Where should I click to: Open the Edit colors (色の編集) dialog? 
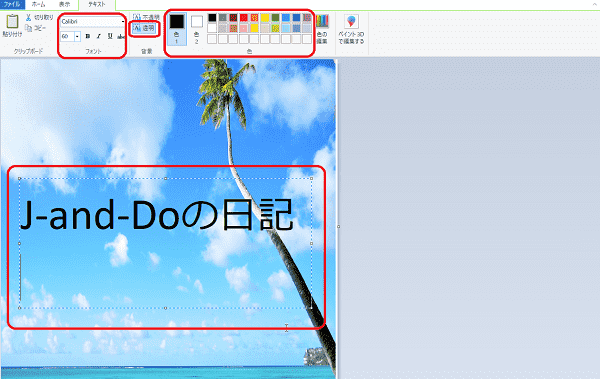coord(322,29)
